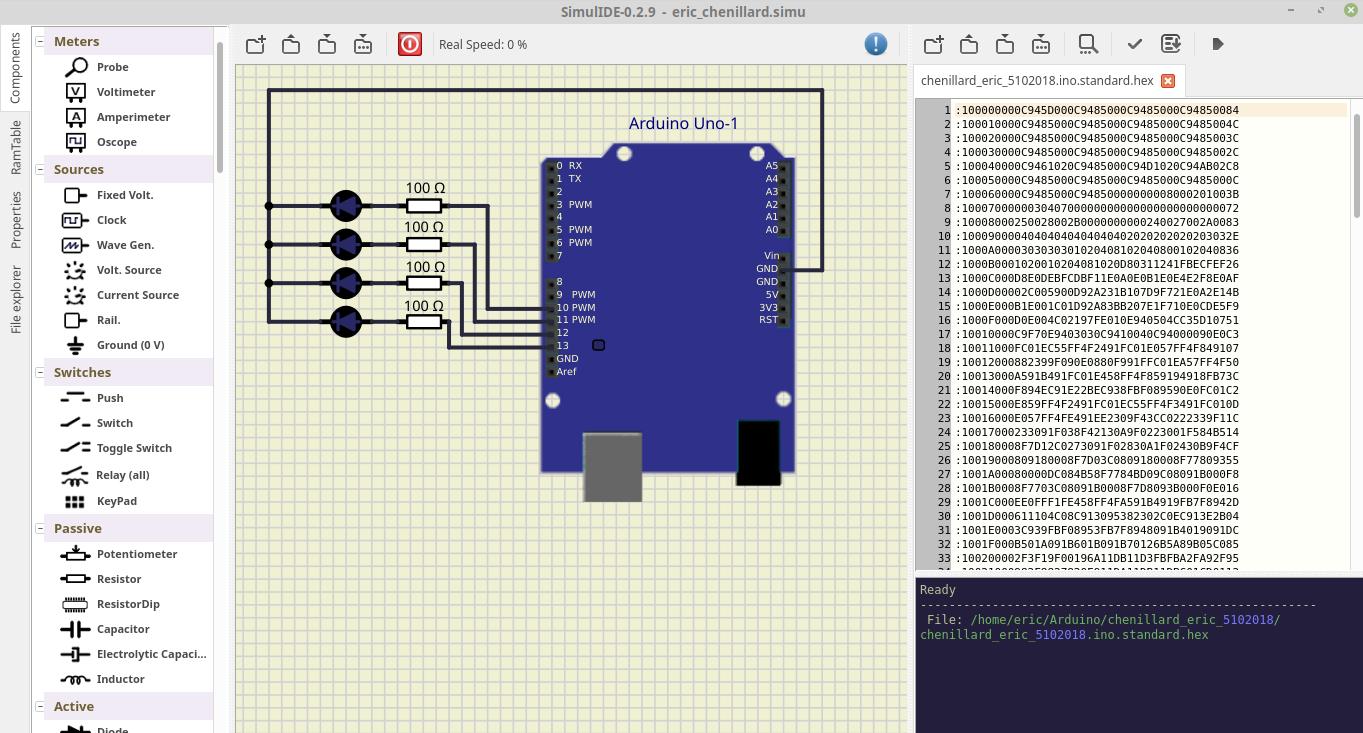Select the Switch component
This screenshot has width=1363, height=733.
click(x=114, y=423)
